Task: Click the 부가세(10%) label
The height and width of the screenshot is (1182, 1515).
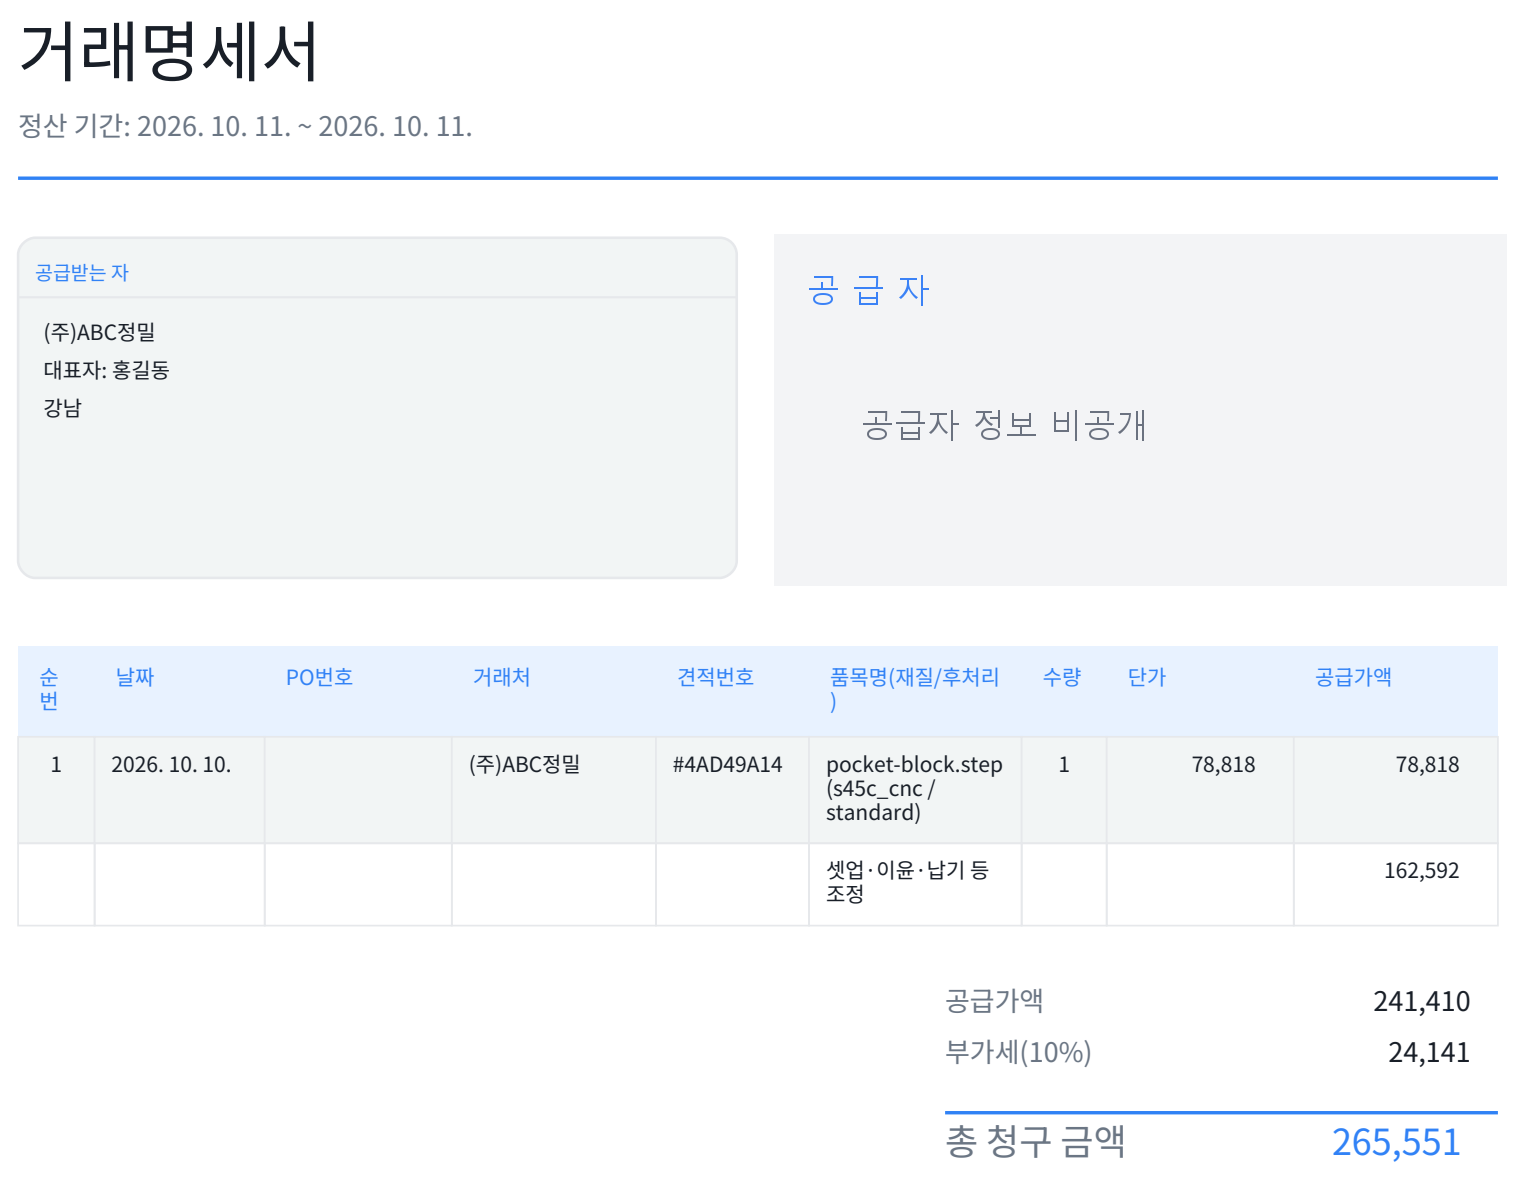Action: [1018, 1052]
